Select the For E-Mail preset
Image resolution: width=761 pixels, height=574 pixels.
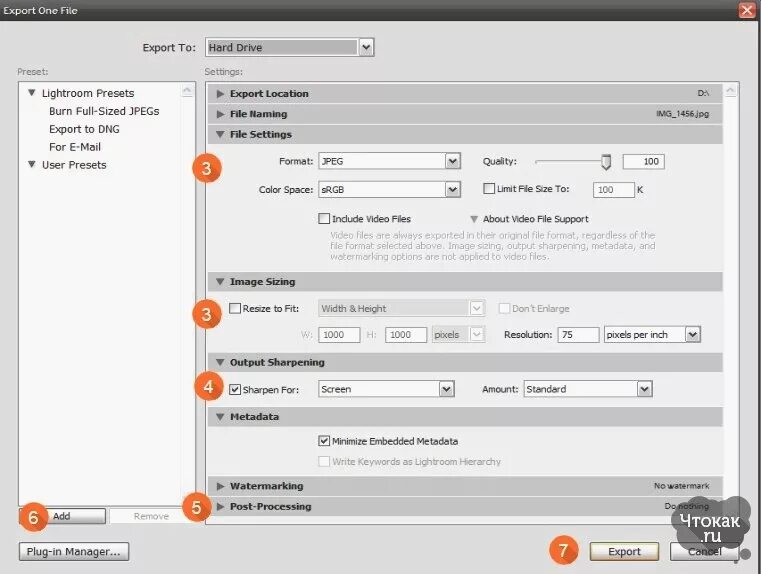75,147
